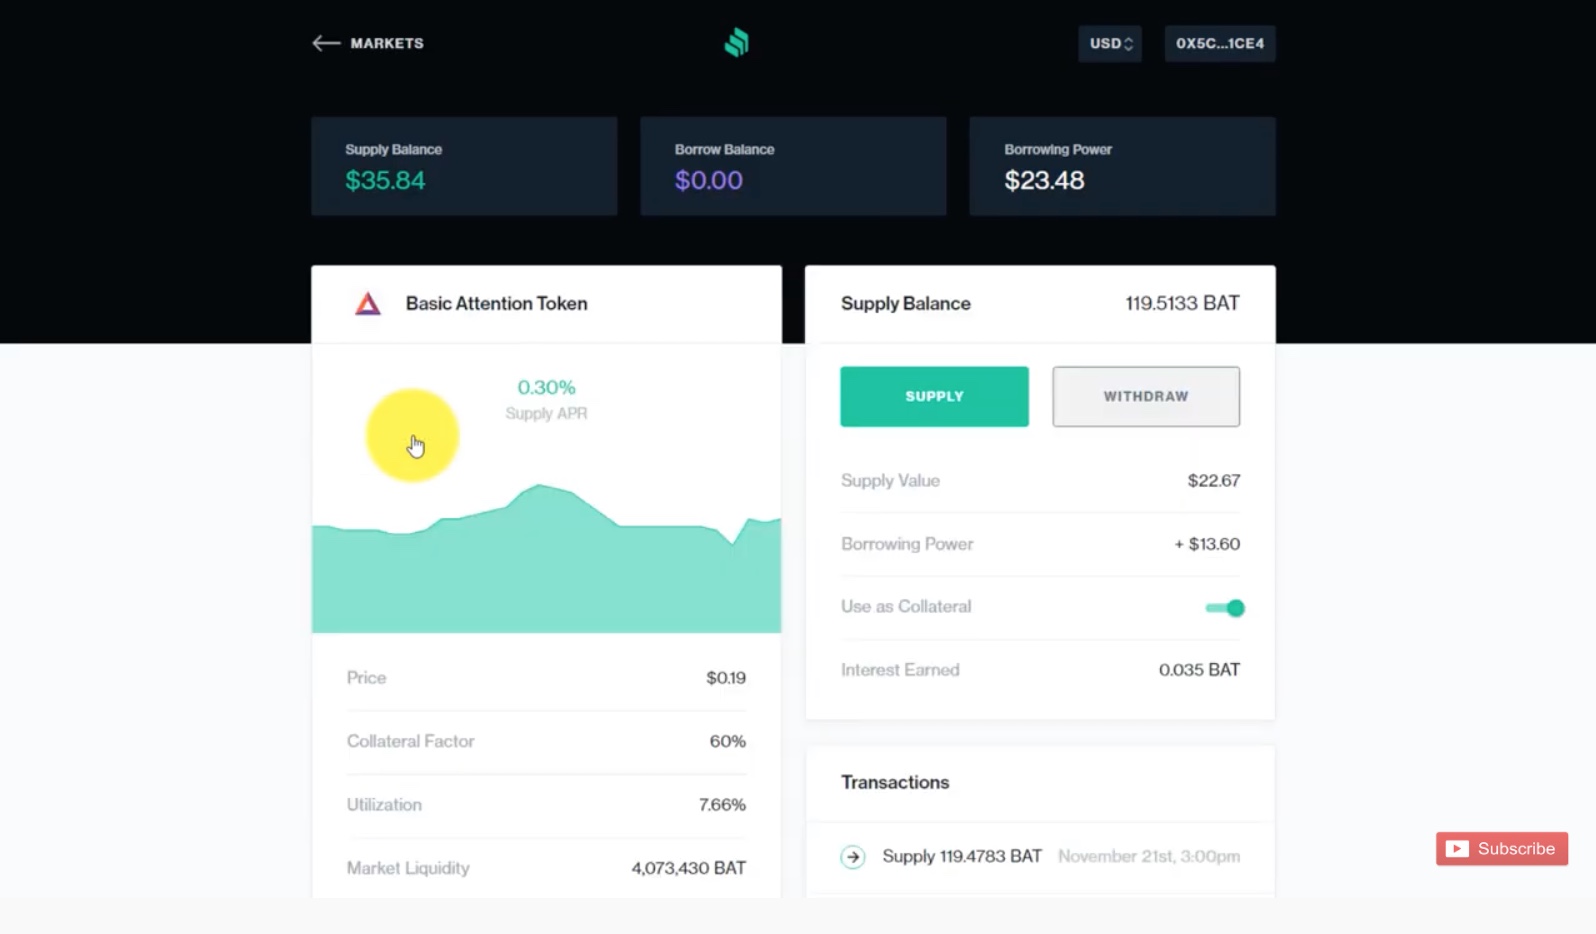Image resolution: width=1596 pixels, height=934 pixels.
Task: Click the Transactions heading
Action: 895,782
